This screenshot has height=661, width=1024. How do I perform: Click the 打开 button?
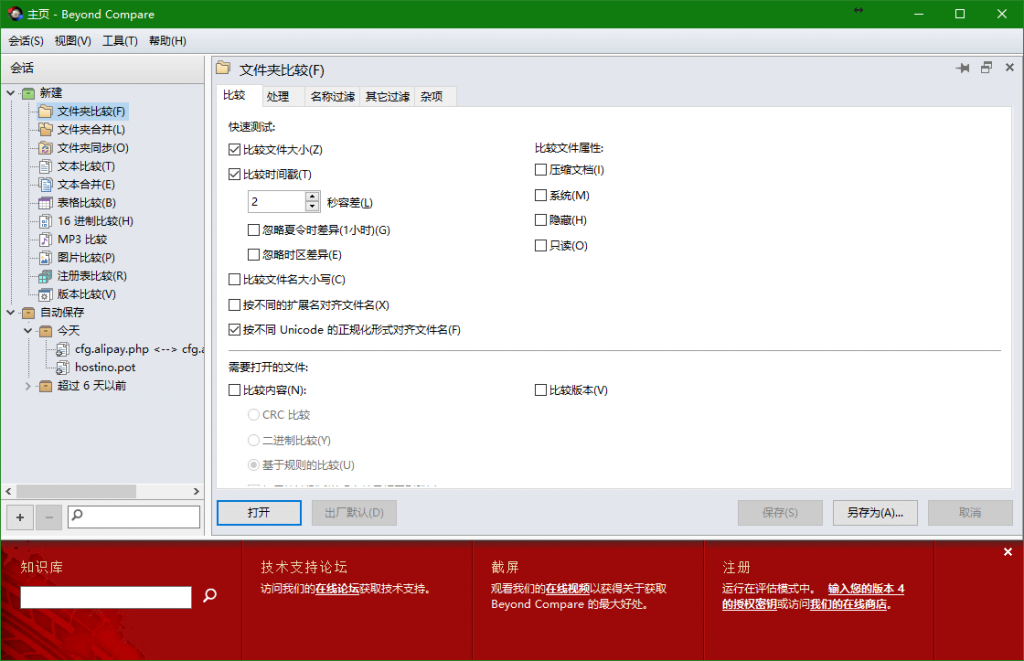point(259,513)
